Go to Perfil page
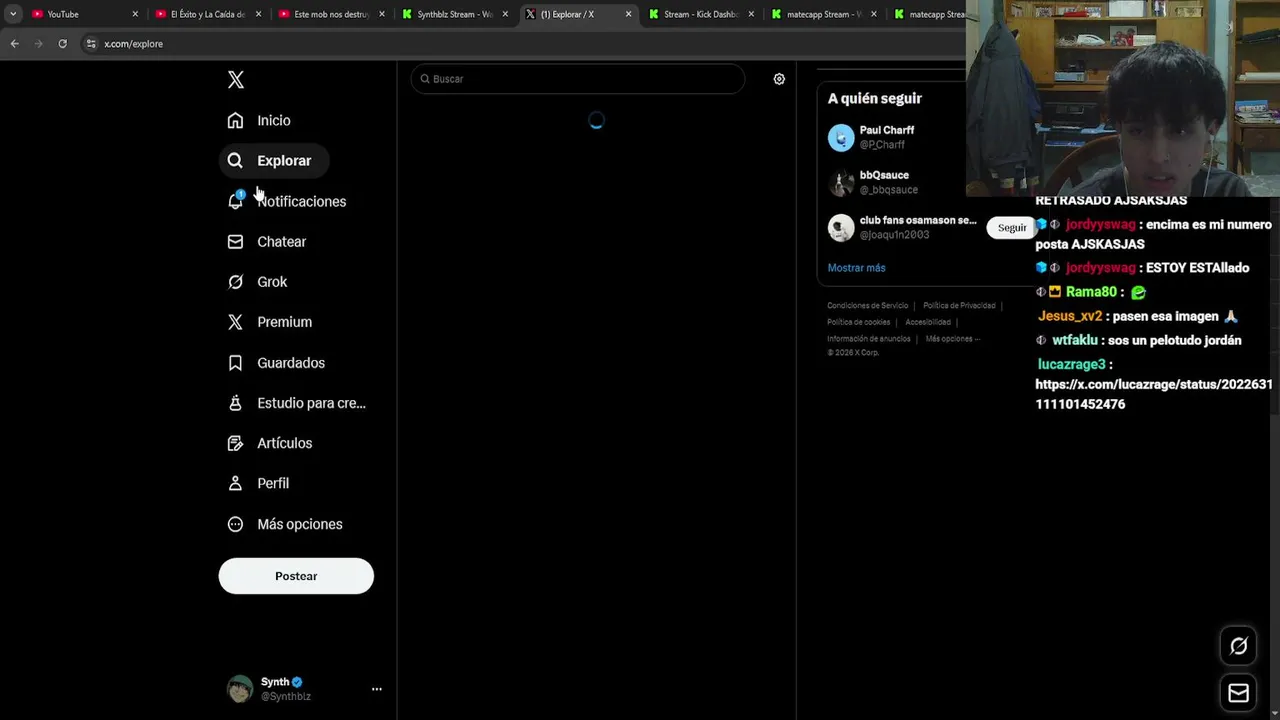The height and width of the screenshot is (720, 1280). click(258, 483)
